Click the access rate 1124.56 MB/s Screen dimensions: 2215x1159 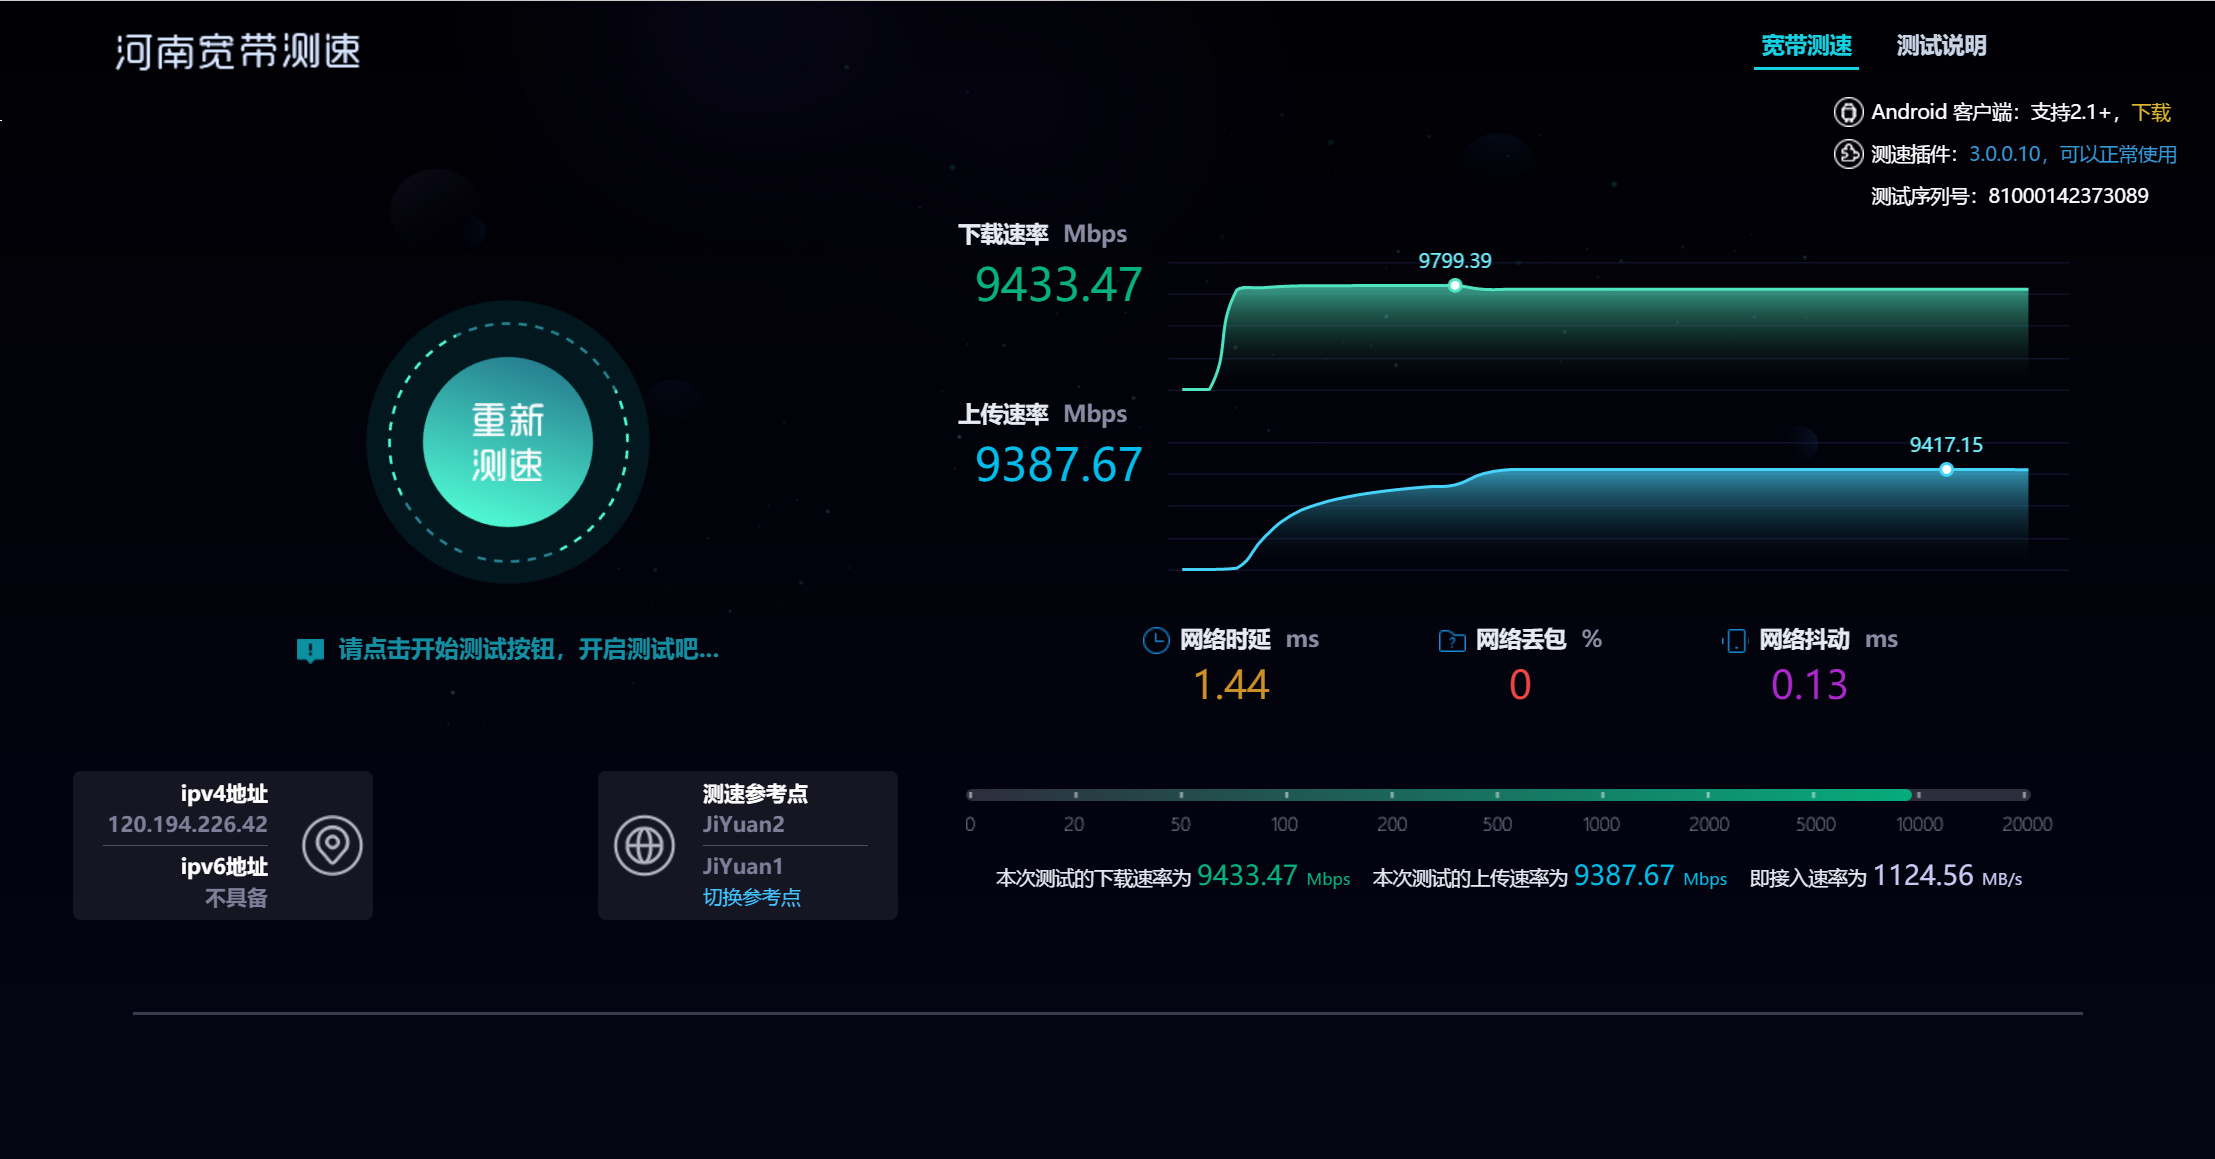pos(1947,876)
